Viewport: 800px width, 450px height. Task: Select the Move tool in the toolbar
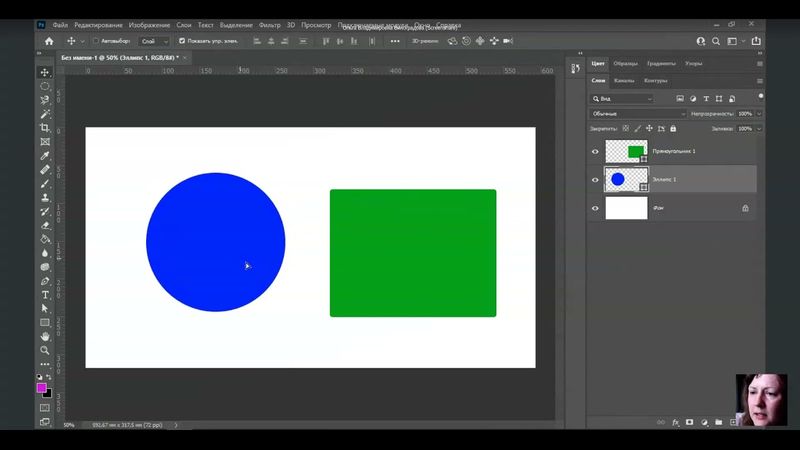pos(45,72)
